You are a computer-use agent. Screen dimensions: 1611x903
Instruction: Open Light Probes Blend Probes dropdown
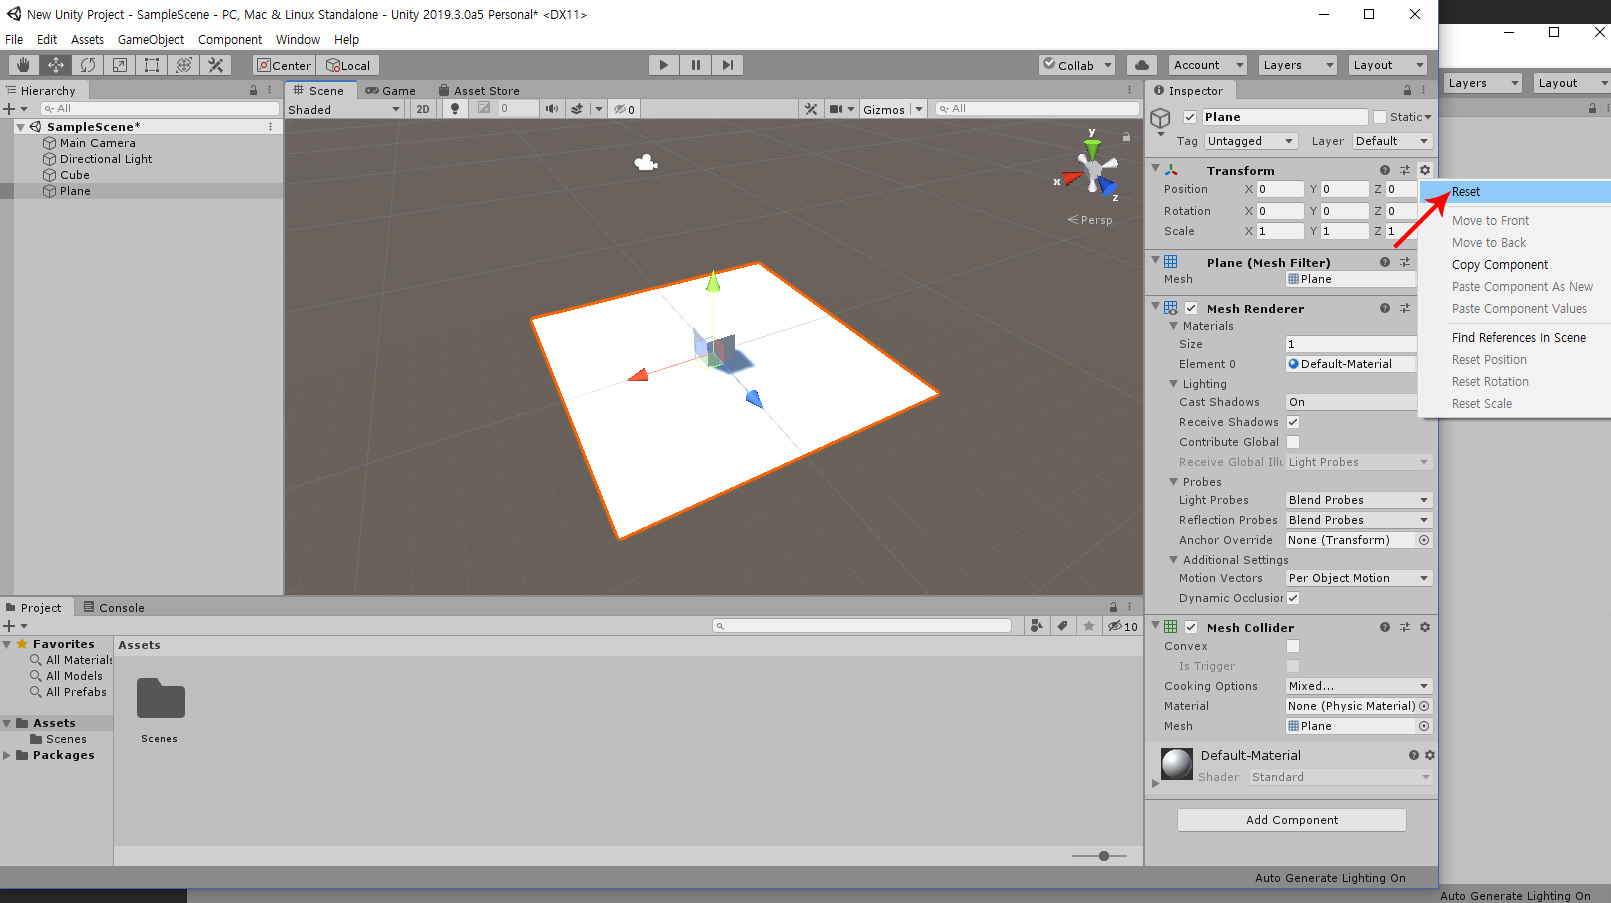(x=1358, y=500)
